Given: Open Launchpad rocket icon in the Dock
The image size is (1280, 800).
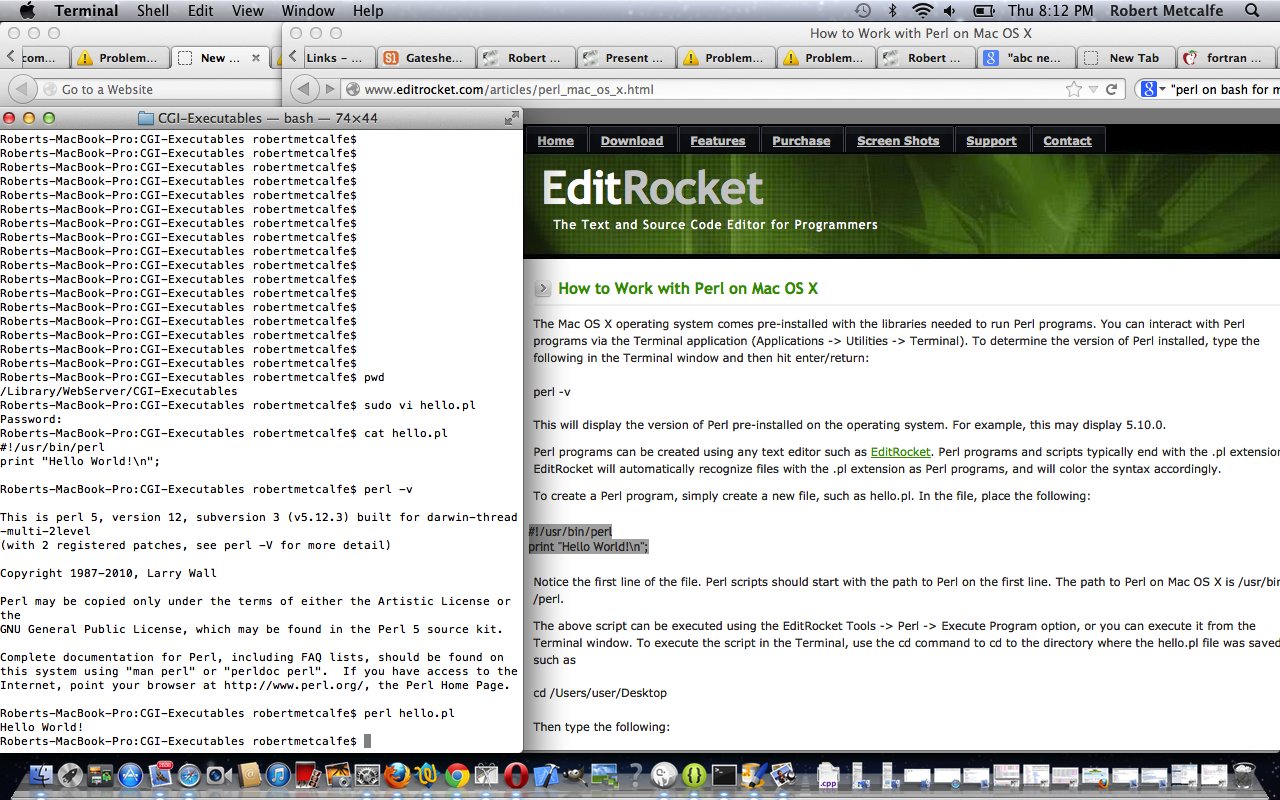Looking at the screenshot, I should [x=70, y=776].
